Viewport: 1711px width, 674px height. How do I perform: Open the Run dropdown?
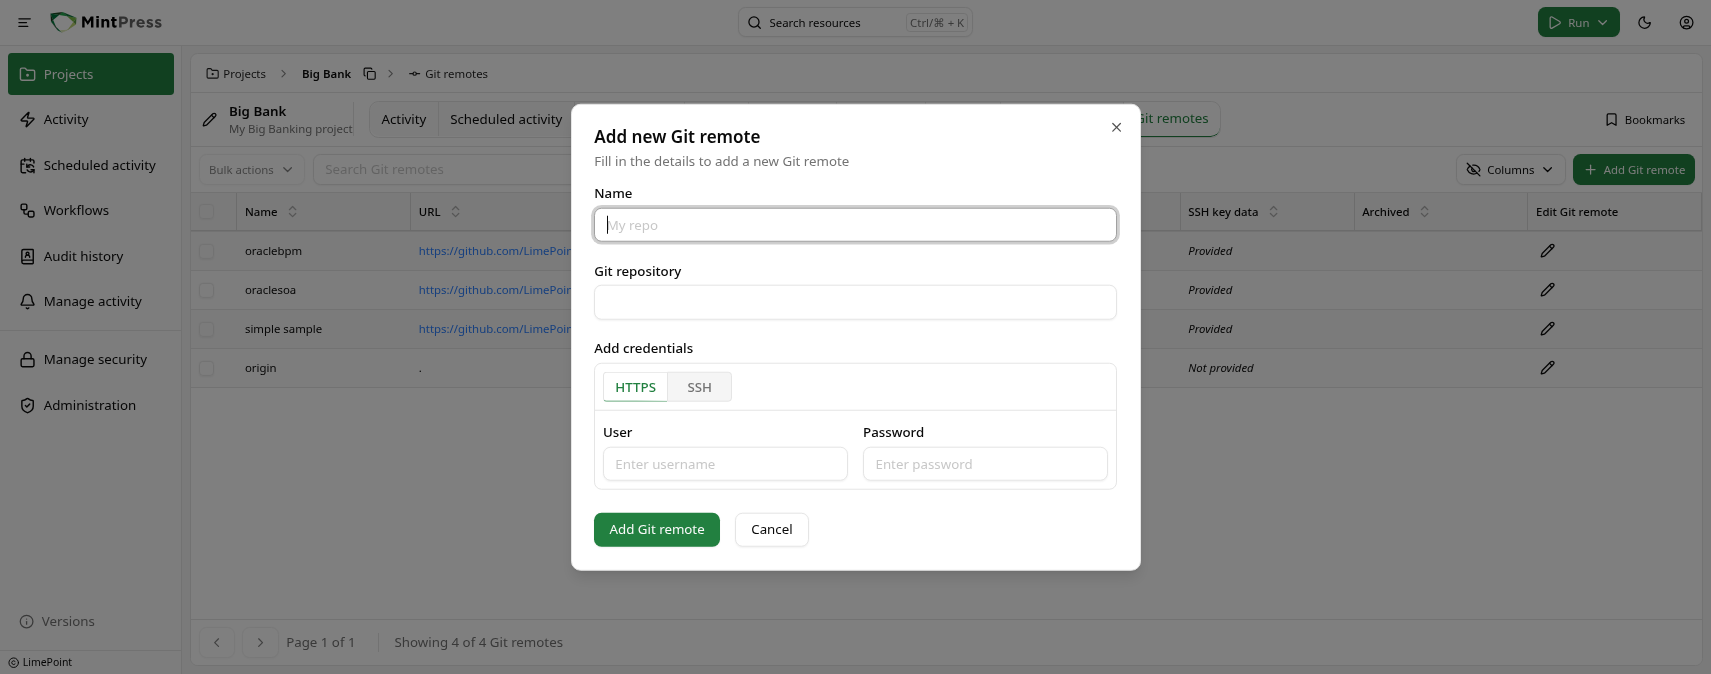(1578, 22)
